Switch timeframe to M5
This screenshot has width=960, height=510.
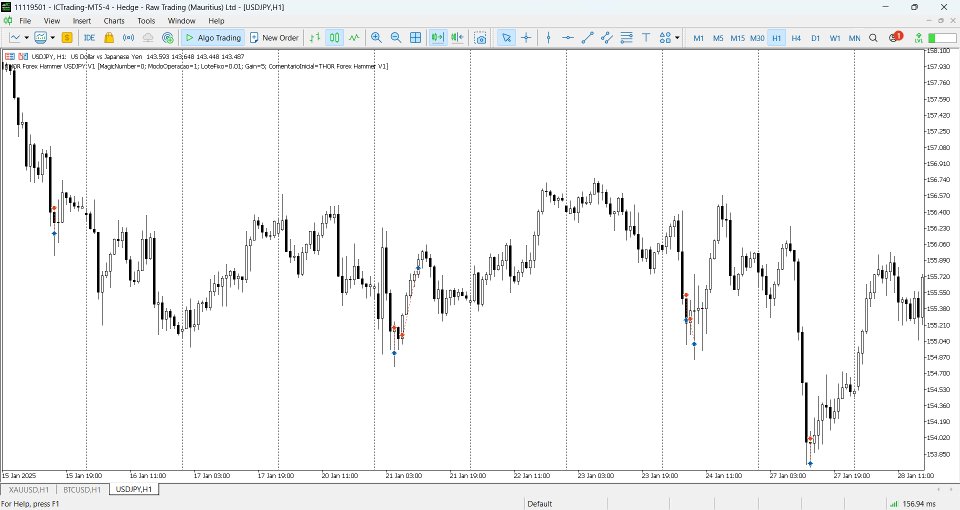718,38
